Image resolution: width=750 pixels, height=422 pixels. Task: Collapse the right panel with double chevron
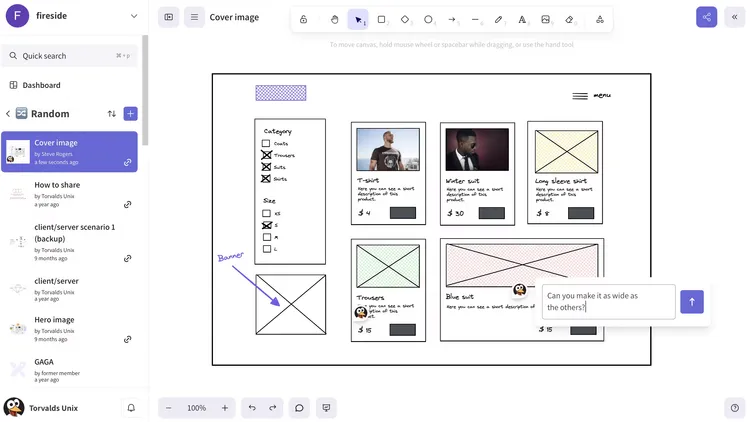734,17
